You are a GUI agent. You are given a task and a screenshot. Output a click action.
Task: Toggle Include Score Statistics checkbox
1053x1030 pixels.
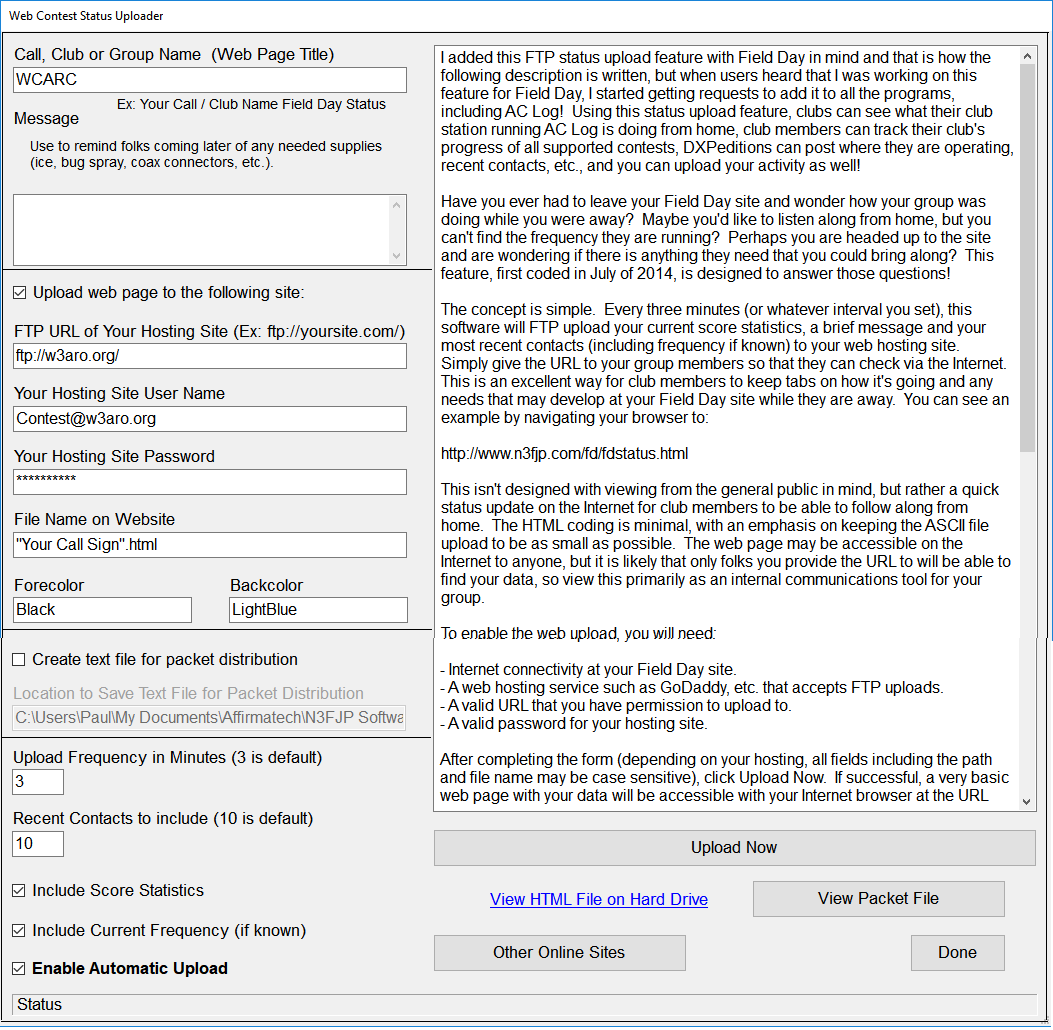20,891
